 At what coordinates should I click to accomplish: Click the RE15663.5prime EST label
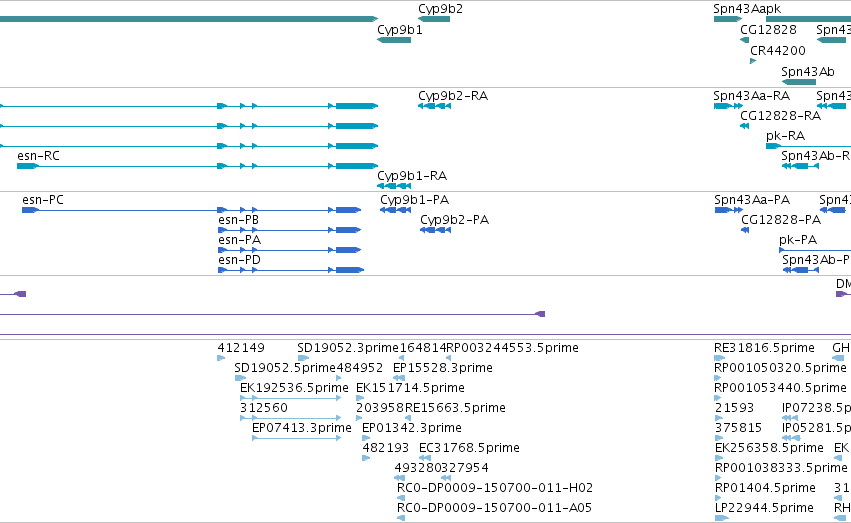(455, 408)
